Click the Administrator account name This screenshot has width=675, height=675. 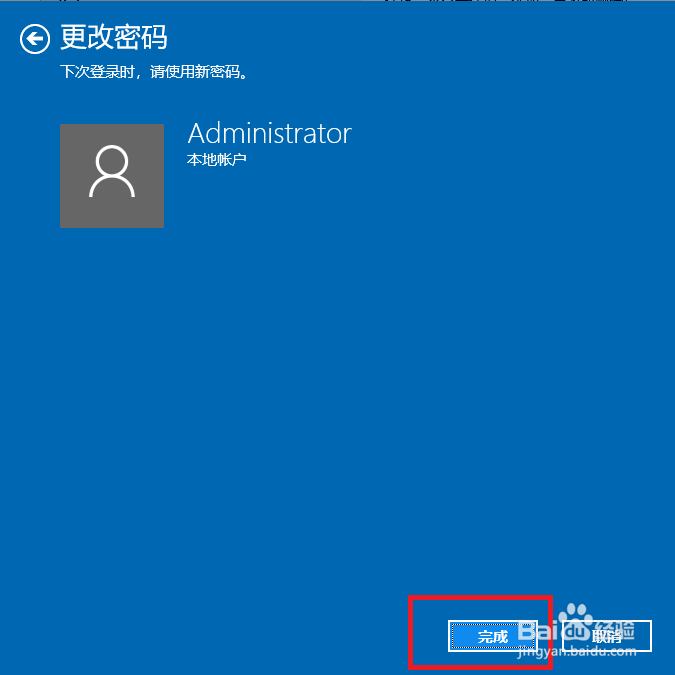coord(269,133)
